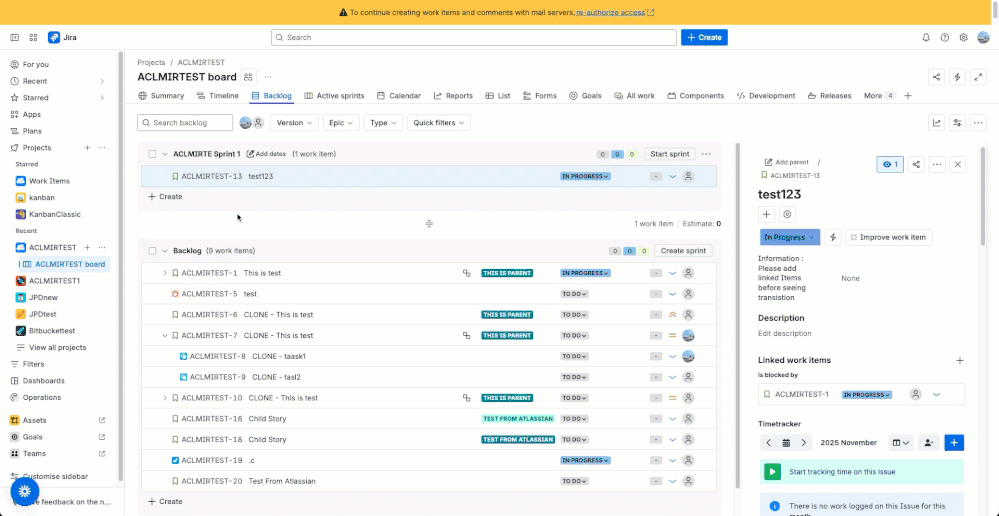The image size is (999, 516).
Task: Click the Start sprint button
Action: click(670, 154)
